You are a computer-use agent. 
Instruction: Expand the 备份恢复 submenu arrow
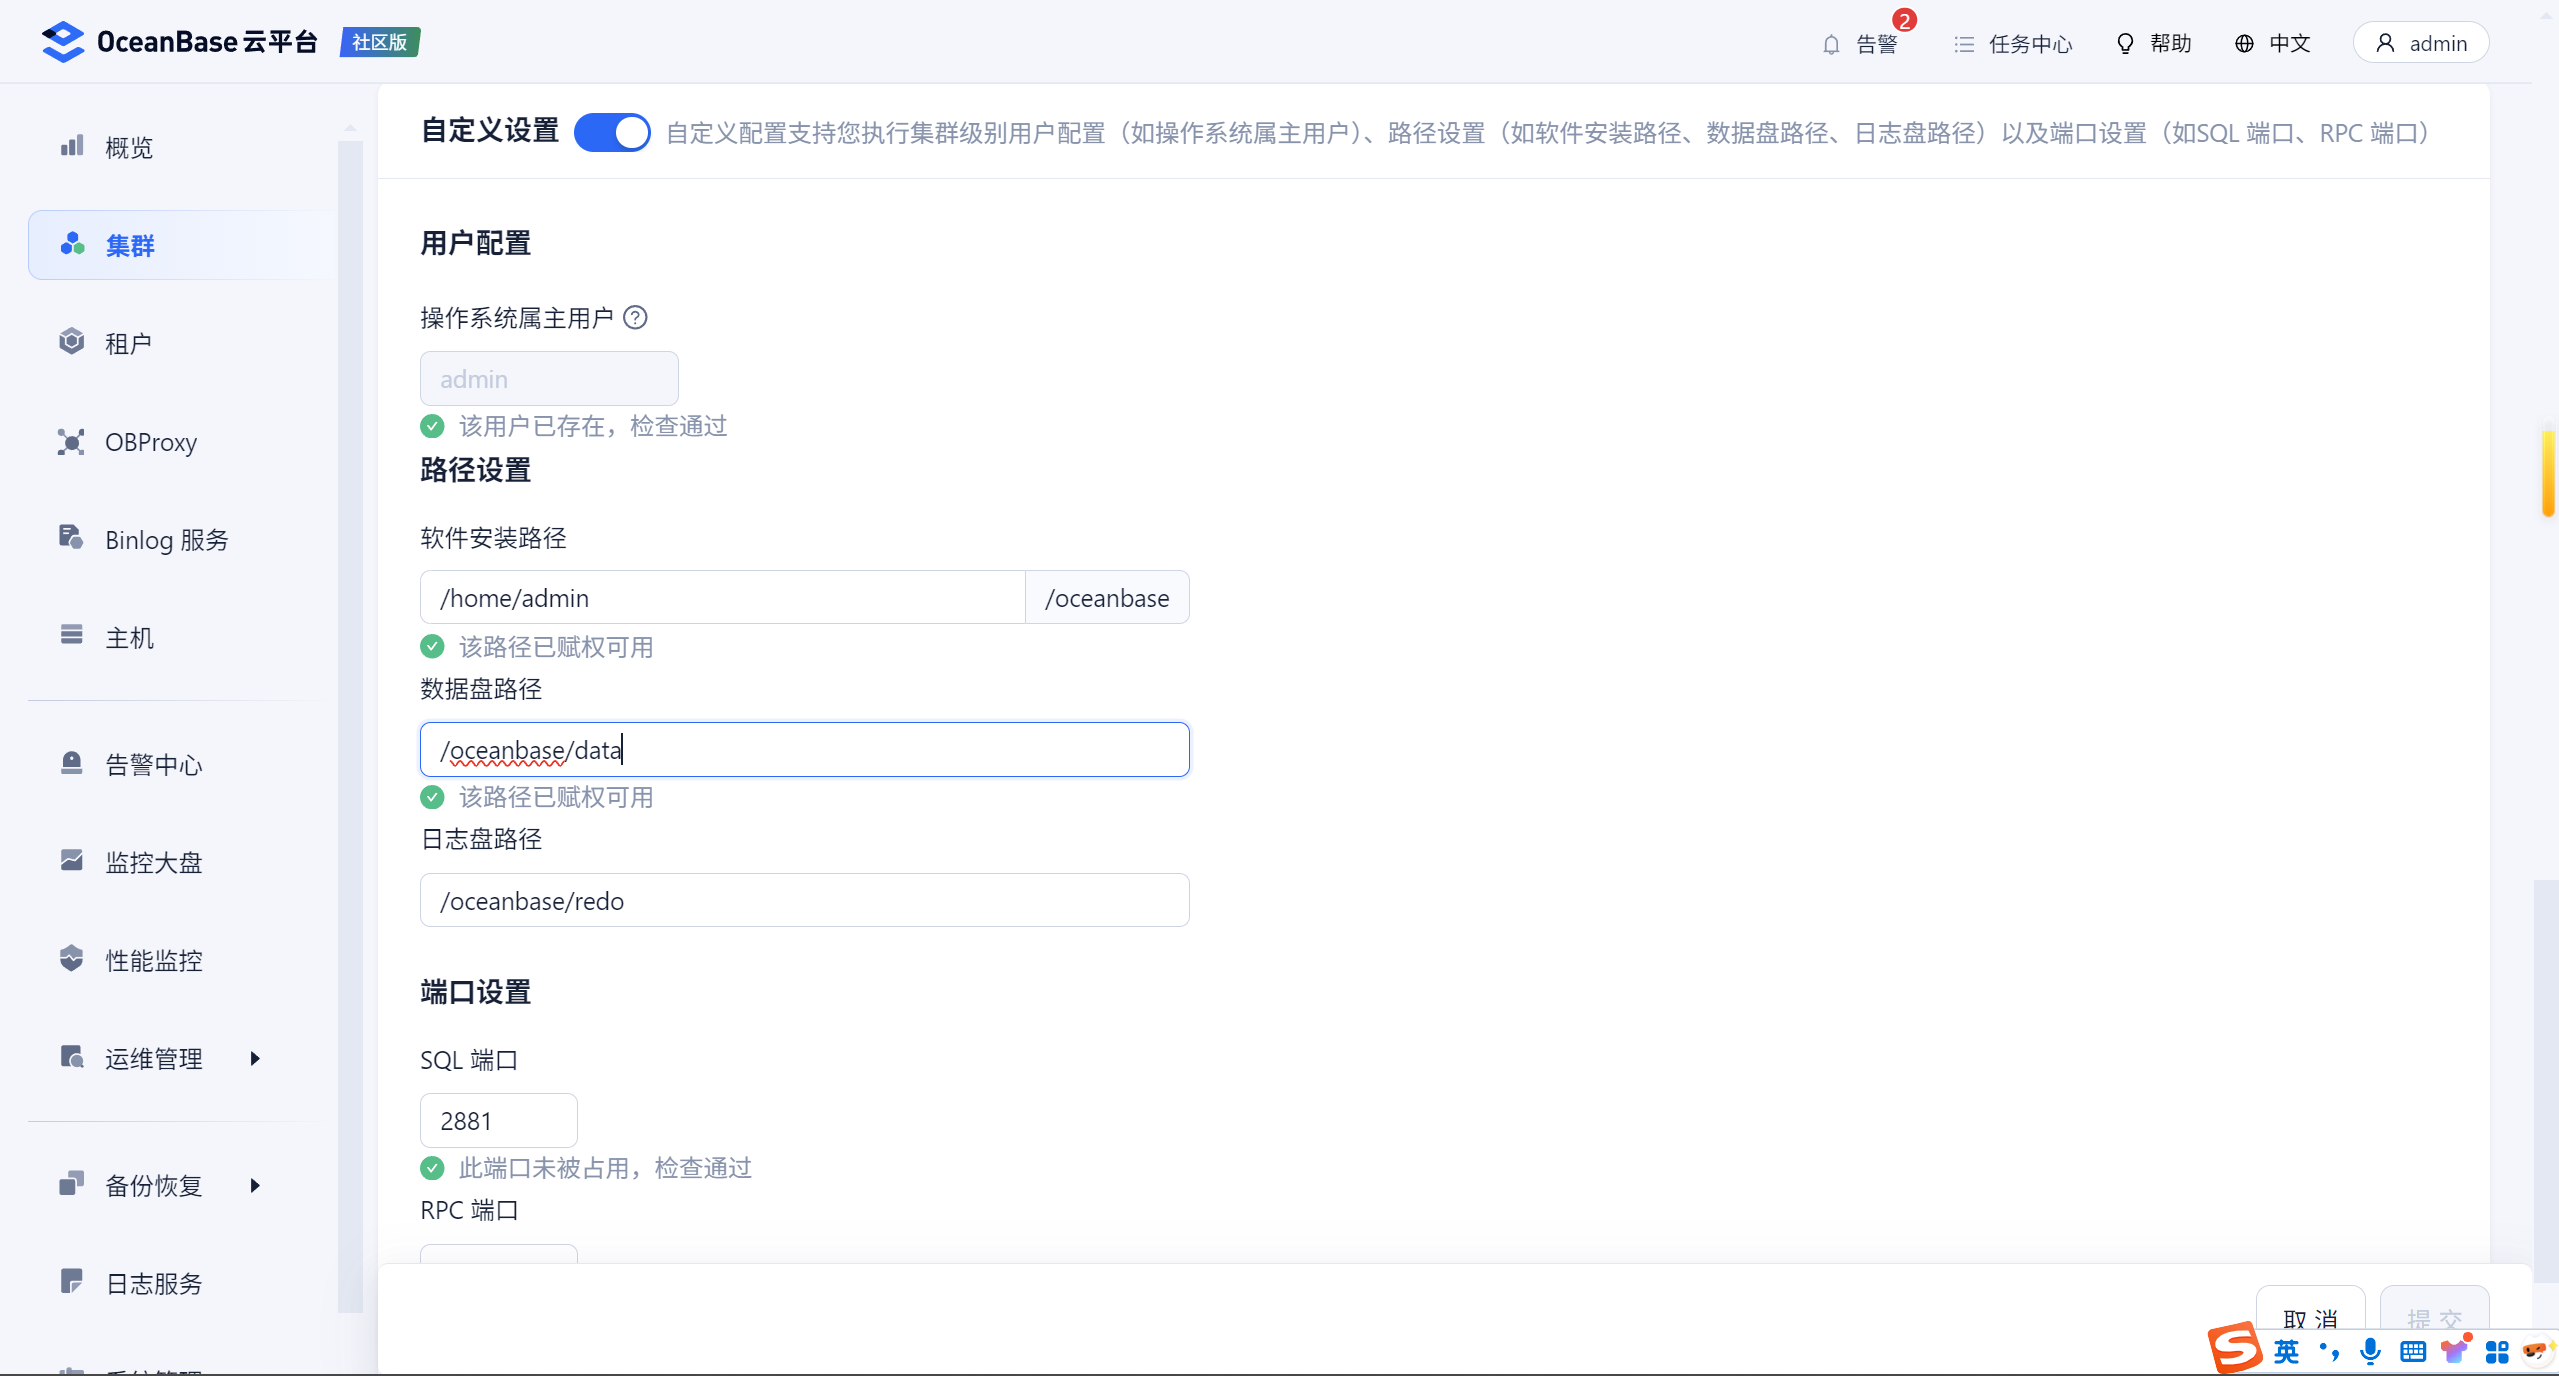click(x=255, y=1185)
